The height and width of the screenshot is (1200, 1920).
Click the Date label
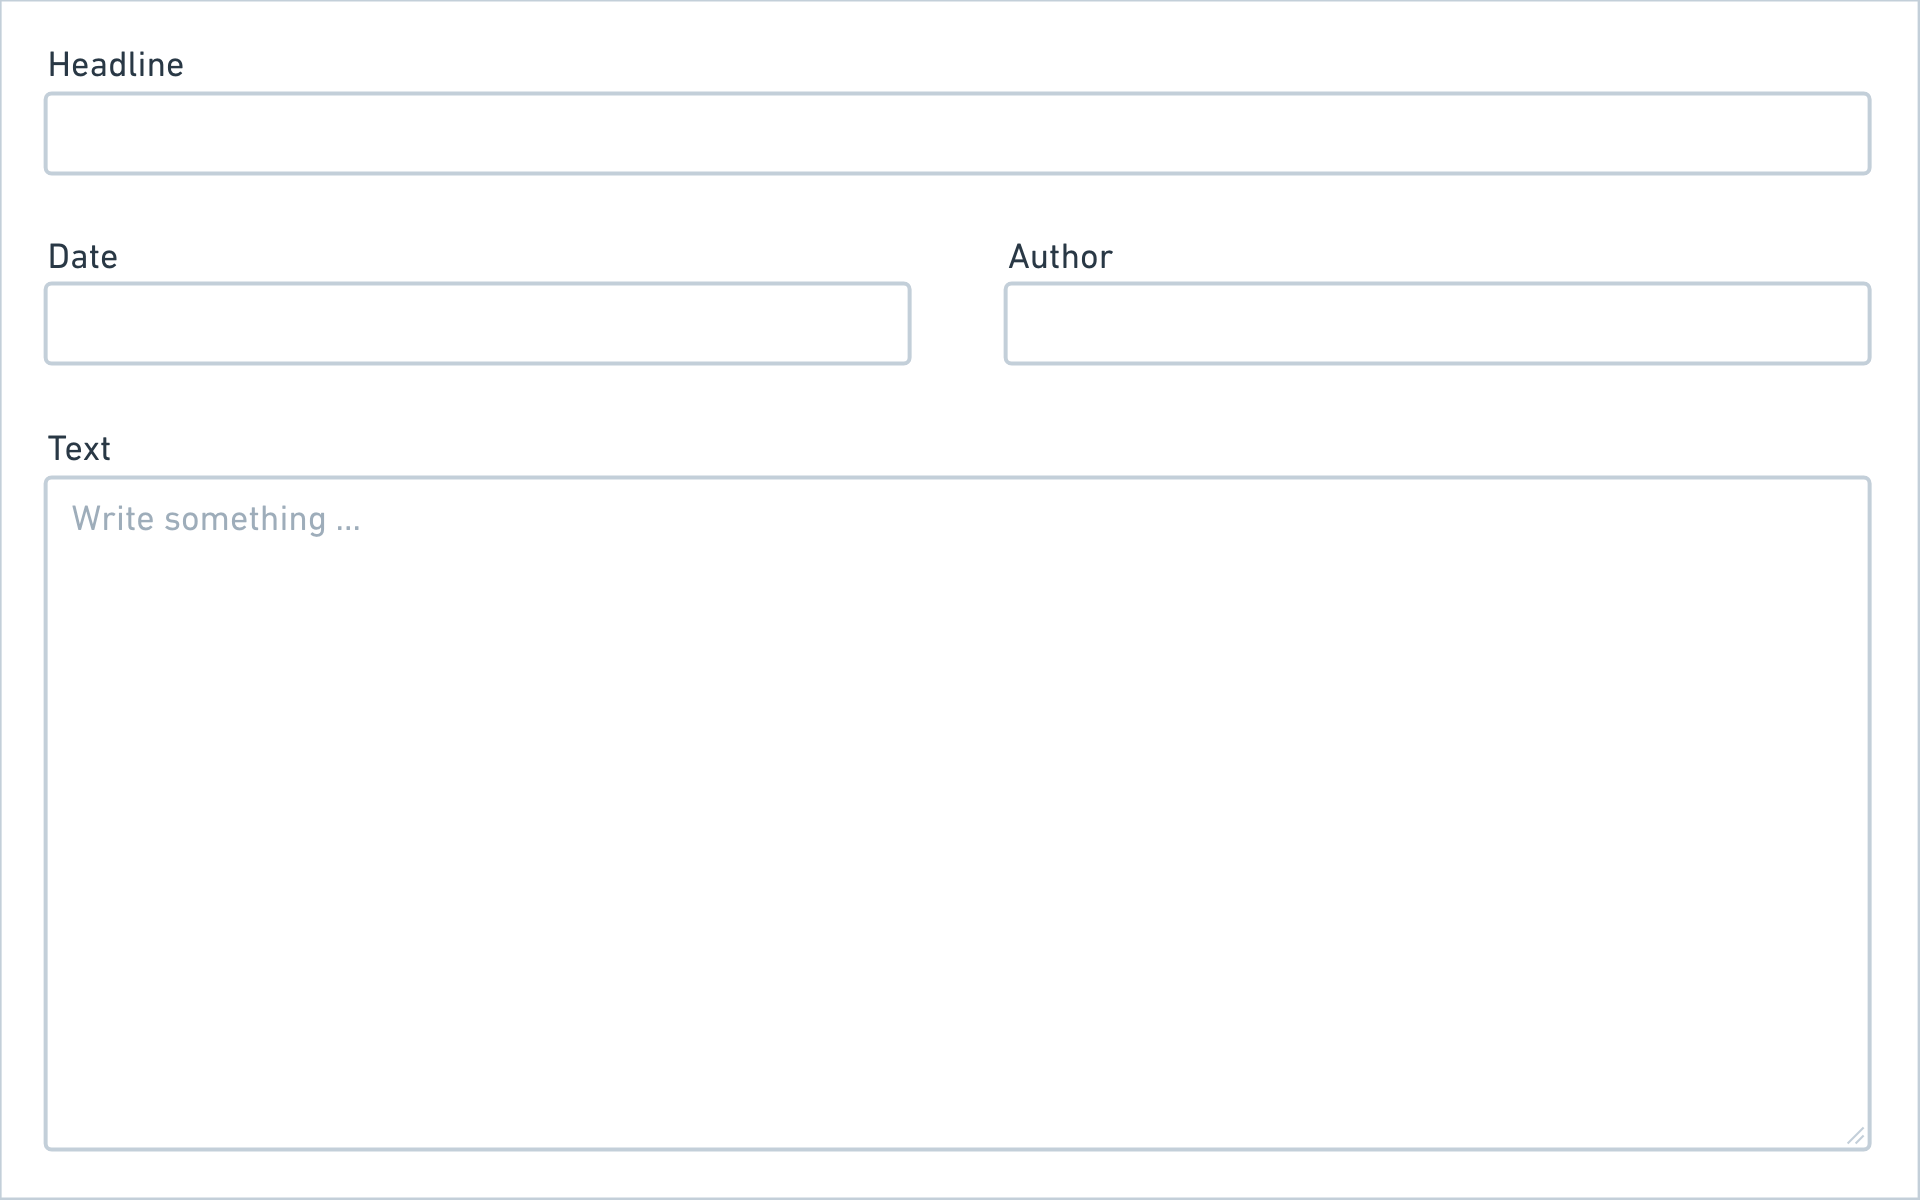click(x=83, y=257)
